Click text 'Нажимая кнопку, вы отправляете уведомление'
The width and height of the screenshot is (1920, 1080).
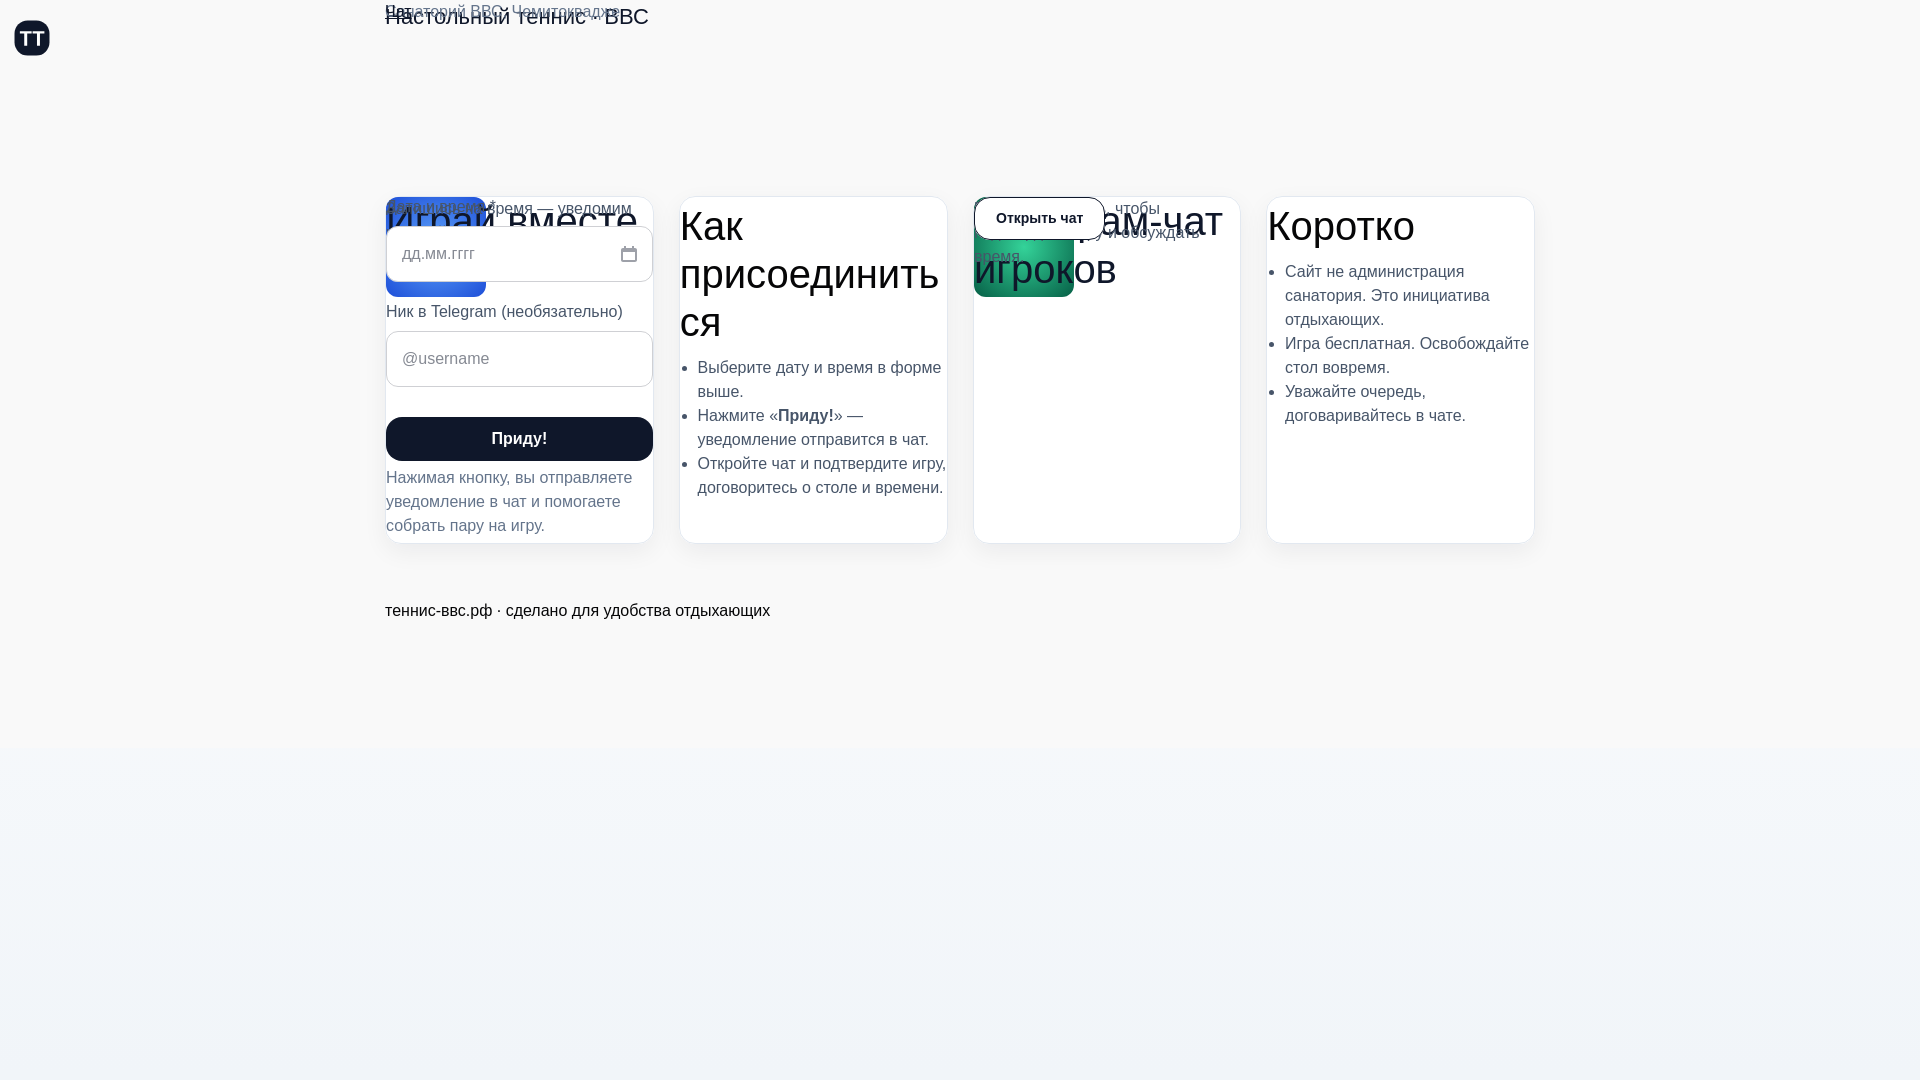[509, 490]
